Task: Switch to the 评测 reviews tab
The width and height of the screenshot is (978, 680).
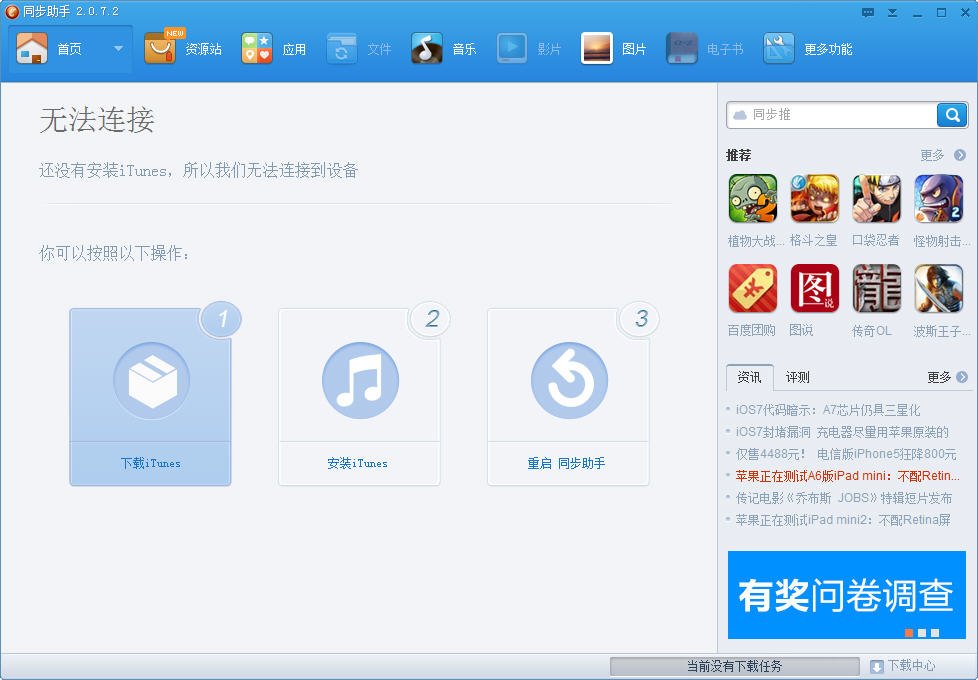Action: click(x=797, y=377)
